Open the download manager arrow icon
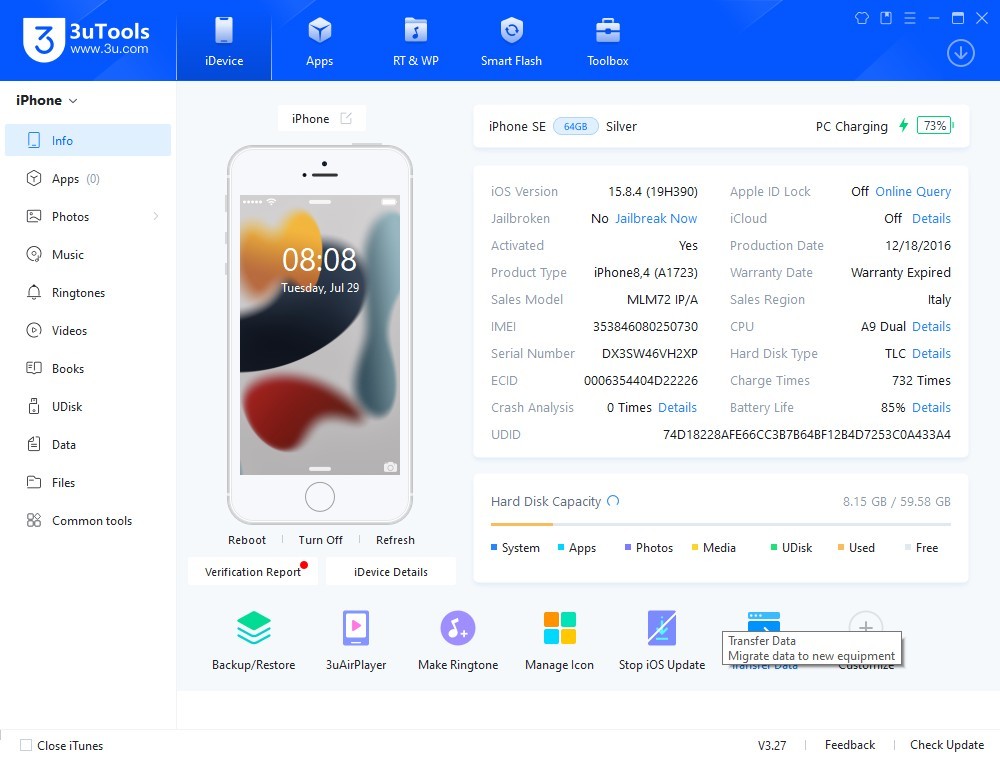 (x=960, y=53)
